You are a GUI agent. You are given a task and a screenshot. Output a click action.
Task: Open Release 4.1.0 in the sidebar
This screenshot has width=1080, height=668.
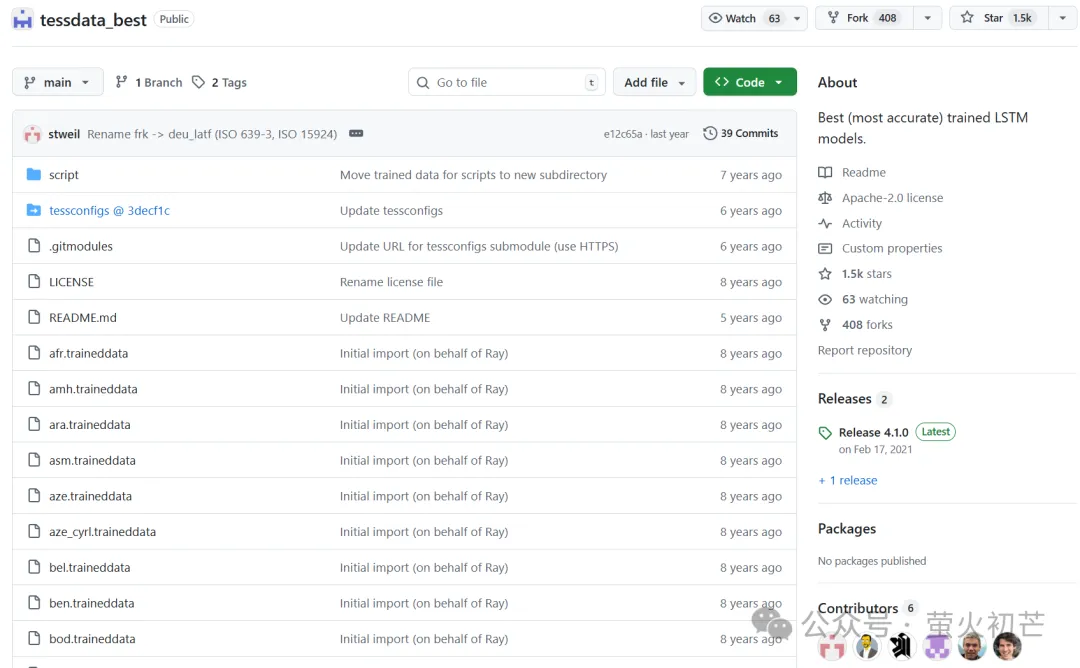coord(873,433)
